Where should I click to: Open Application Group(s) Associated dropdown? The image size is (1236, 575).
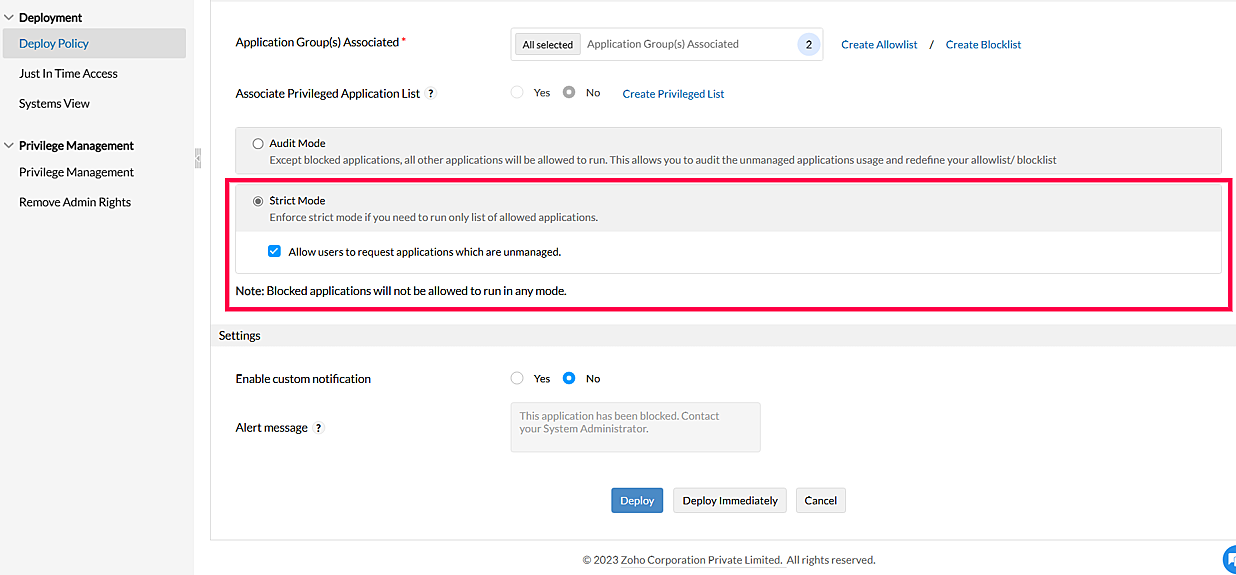click(690, 44)
